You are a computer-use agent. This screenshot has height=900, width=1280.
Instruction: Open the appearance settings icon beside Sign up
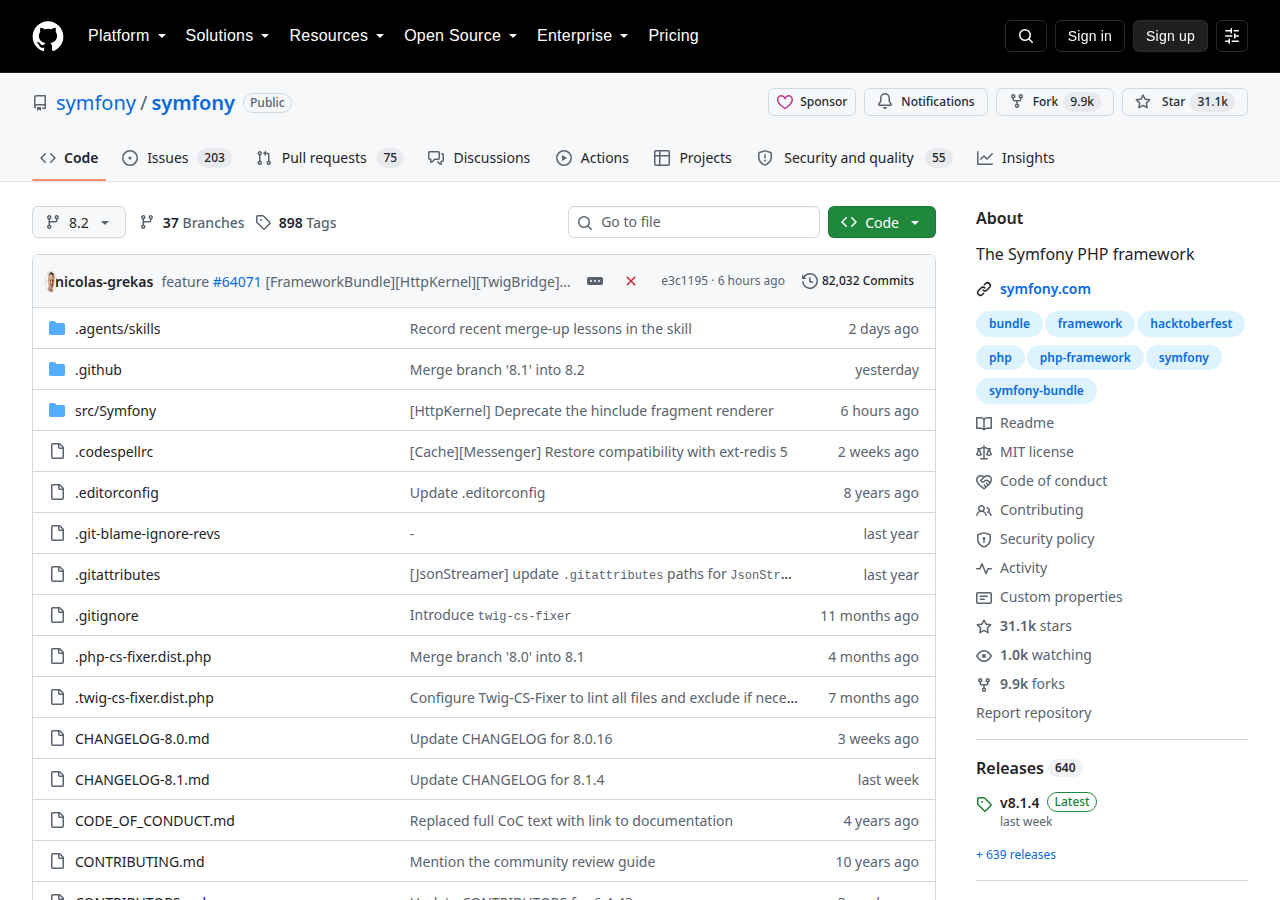point(1232,36)
